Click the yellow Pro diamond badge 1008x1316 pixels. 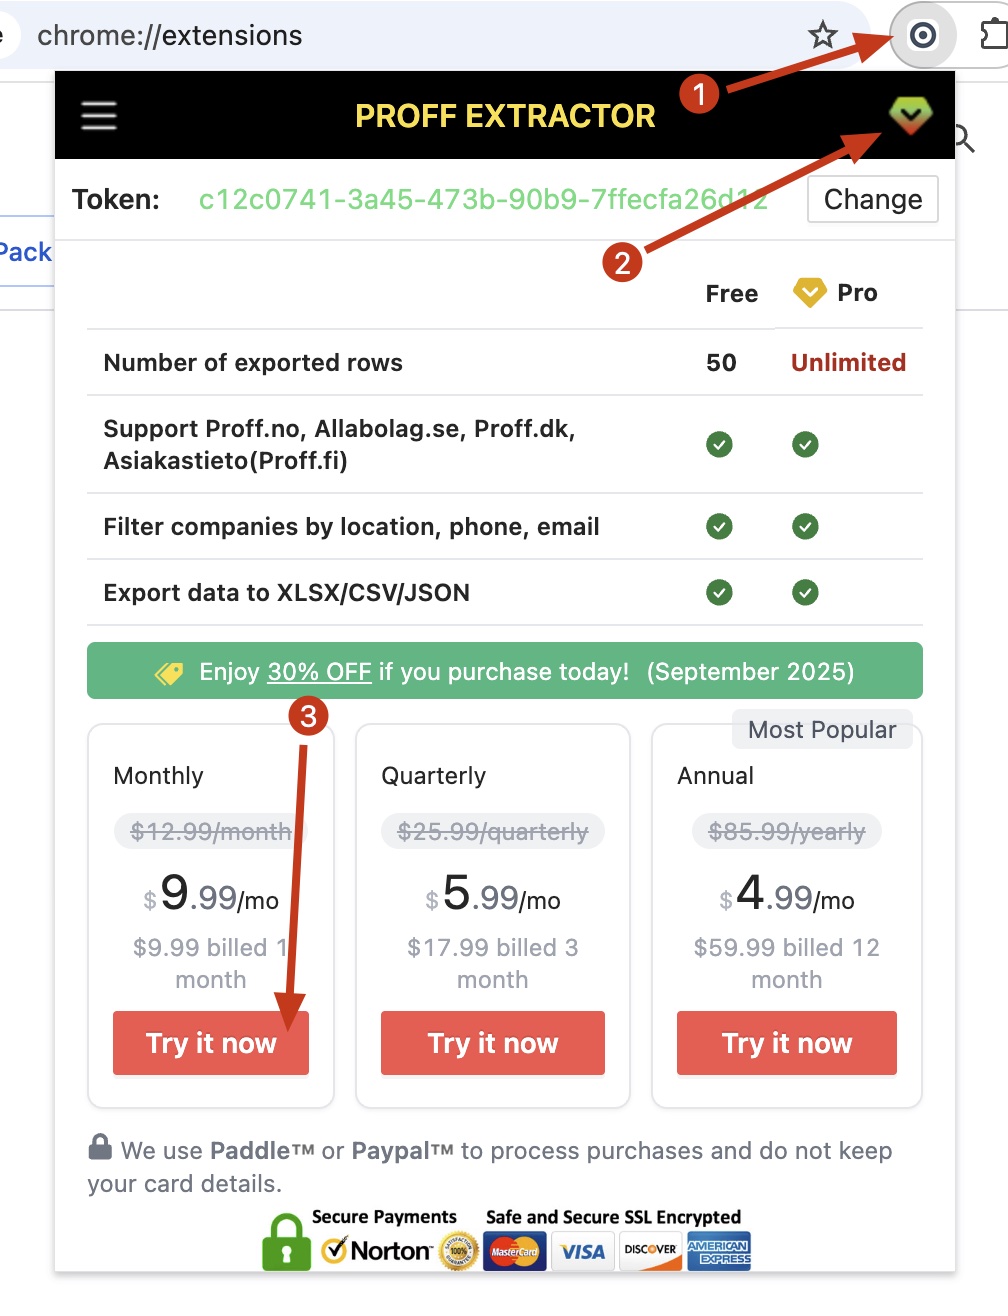tap(809, 293)
